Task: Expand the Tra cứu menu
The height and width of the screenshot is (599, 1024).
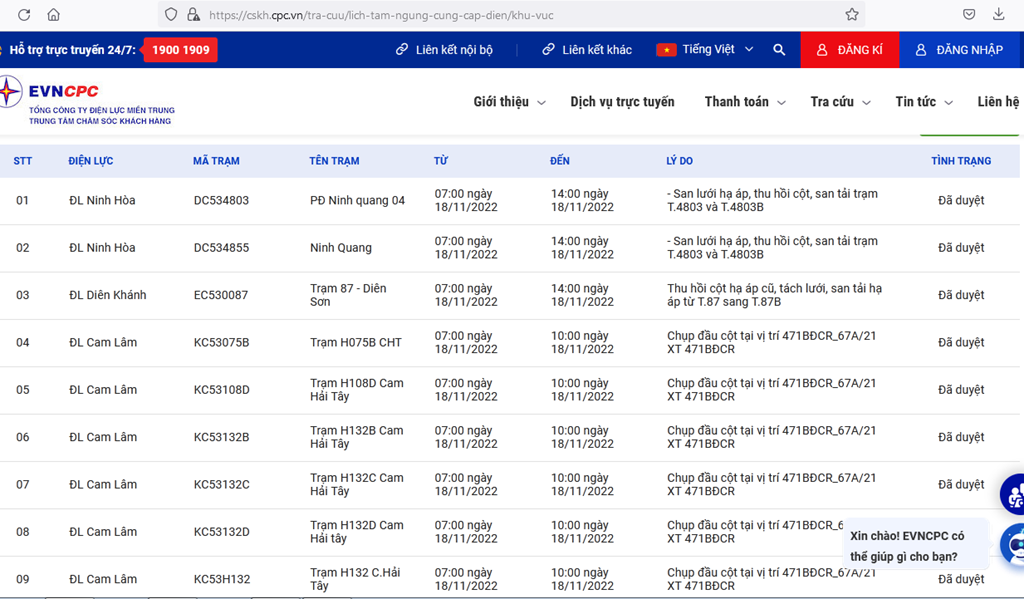Action: (840, 102)
